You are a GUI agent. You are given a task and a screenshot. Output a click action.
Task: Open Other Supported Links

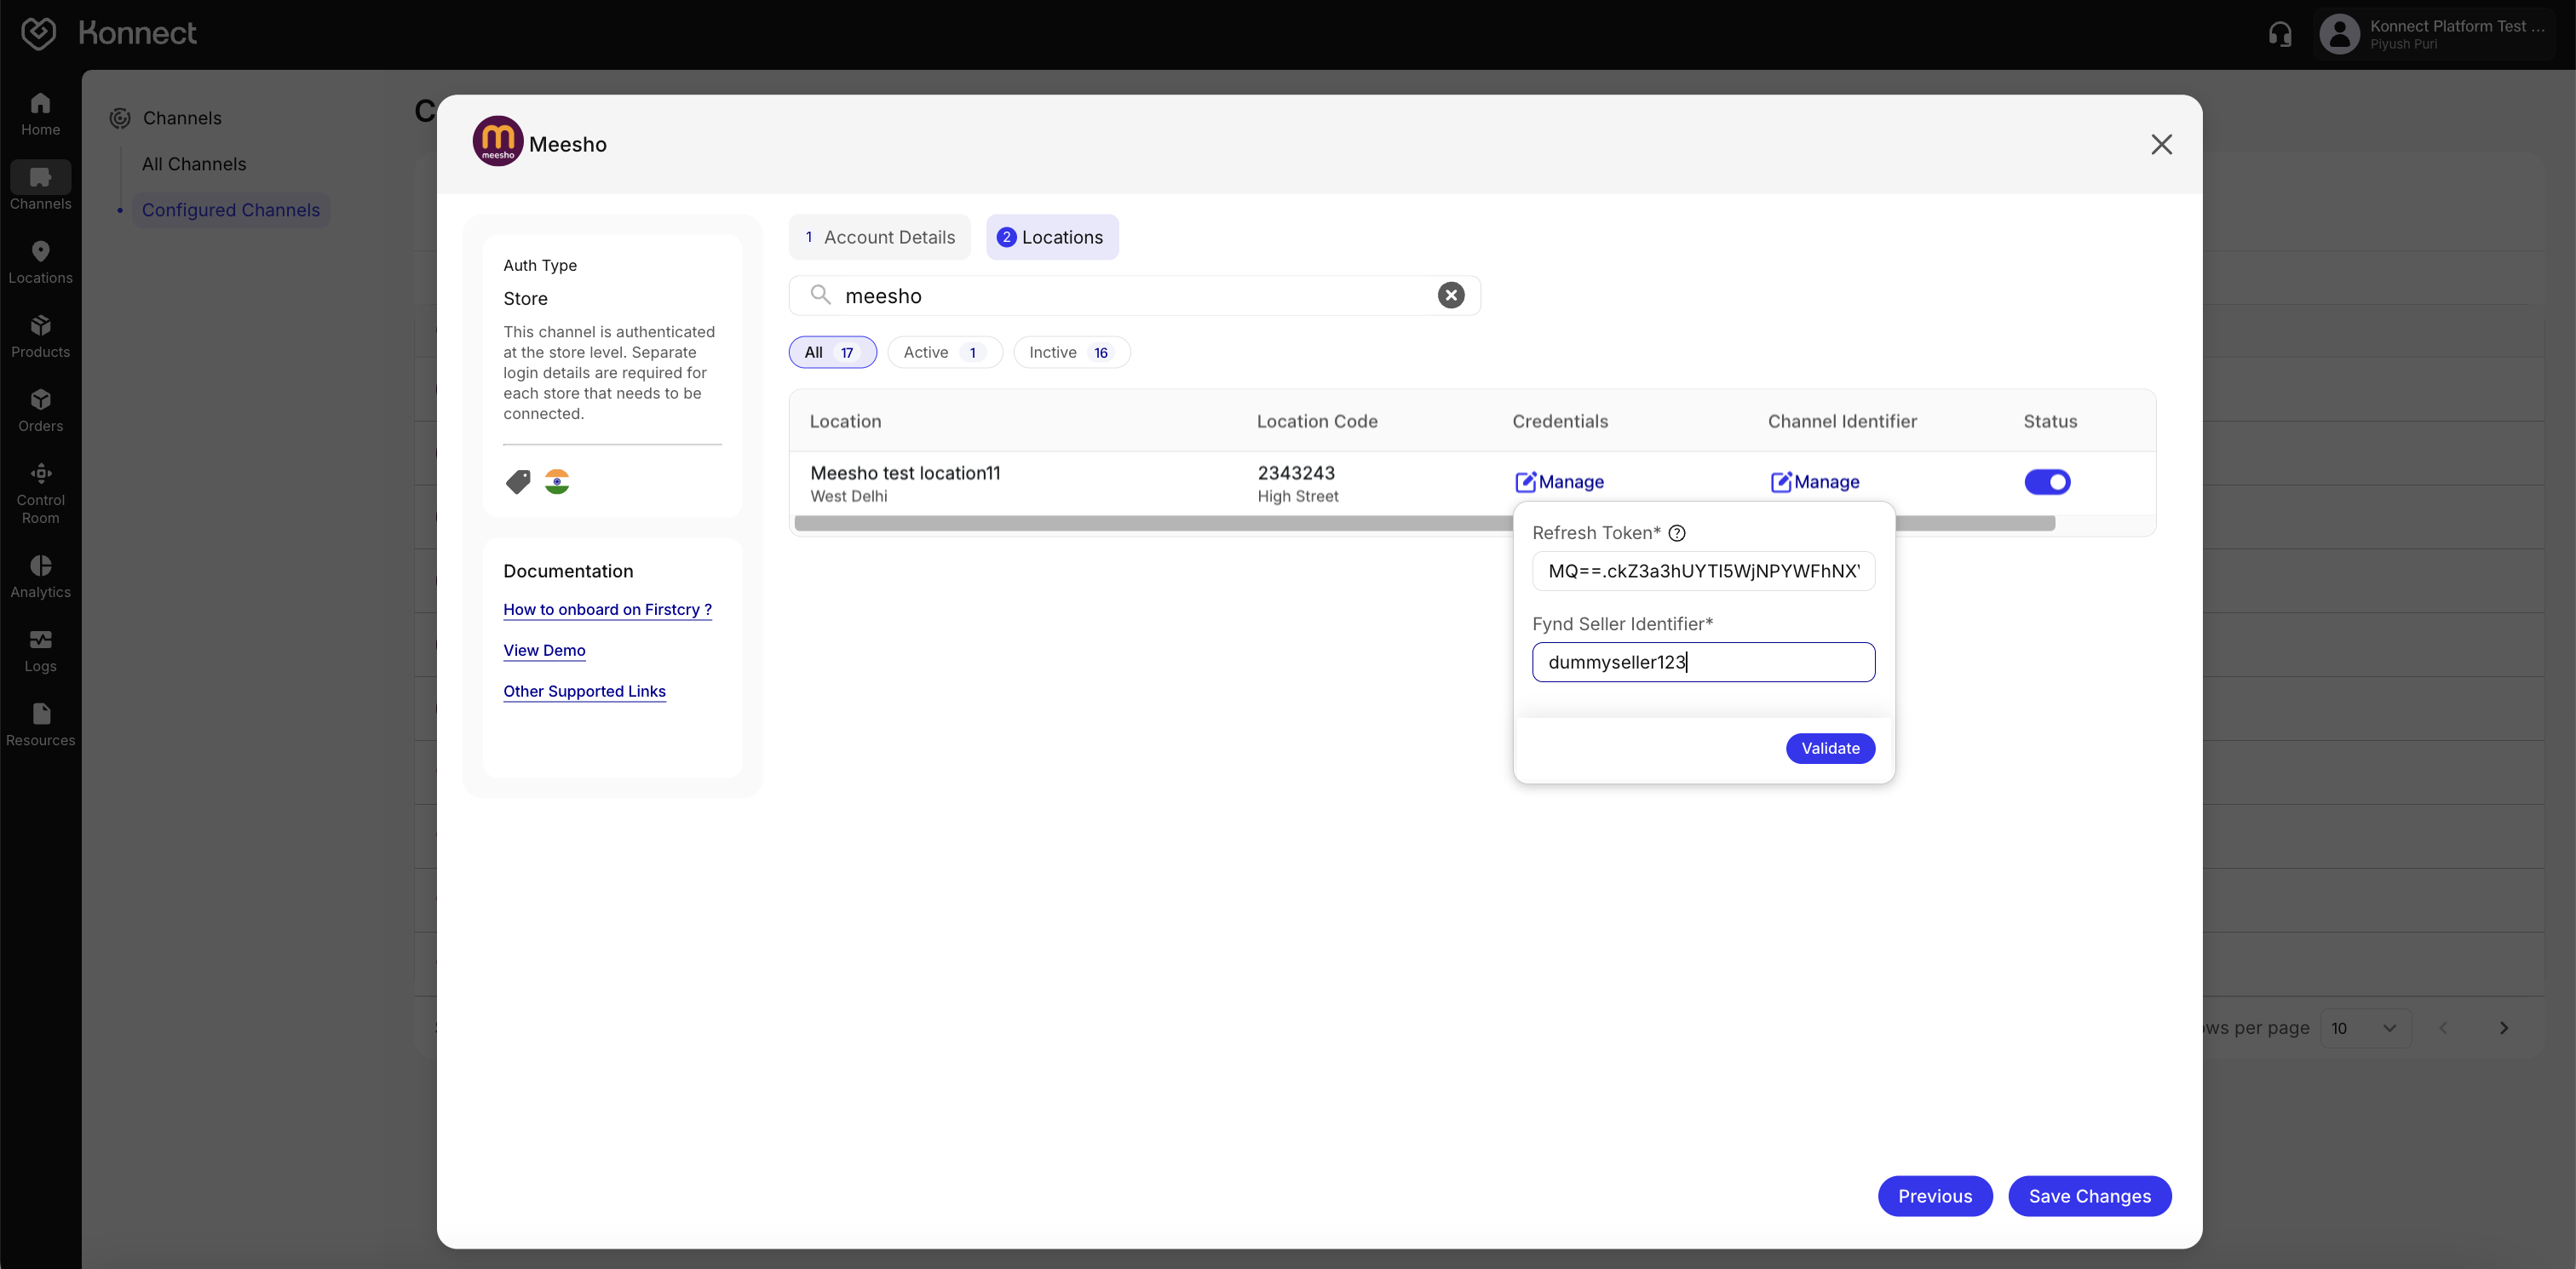pos(584,691)
